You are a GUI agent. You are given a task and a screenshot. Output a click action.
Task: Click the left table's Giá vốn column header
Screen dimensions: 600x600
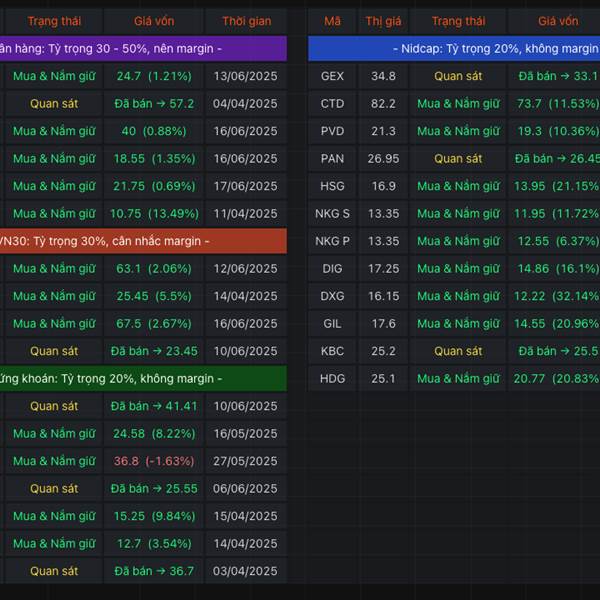click(154, 21)
